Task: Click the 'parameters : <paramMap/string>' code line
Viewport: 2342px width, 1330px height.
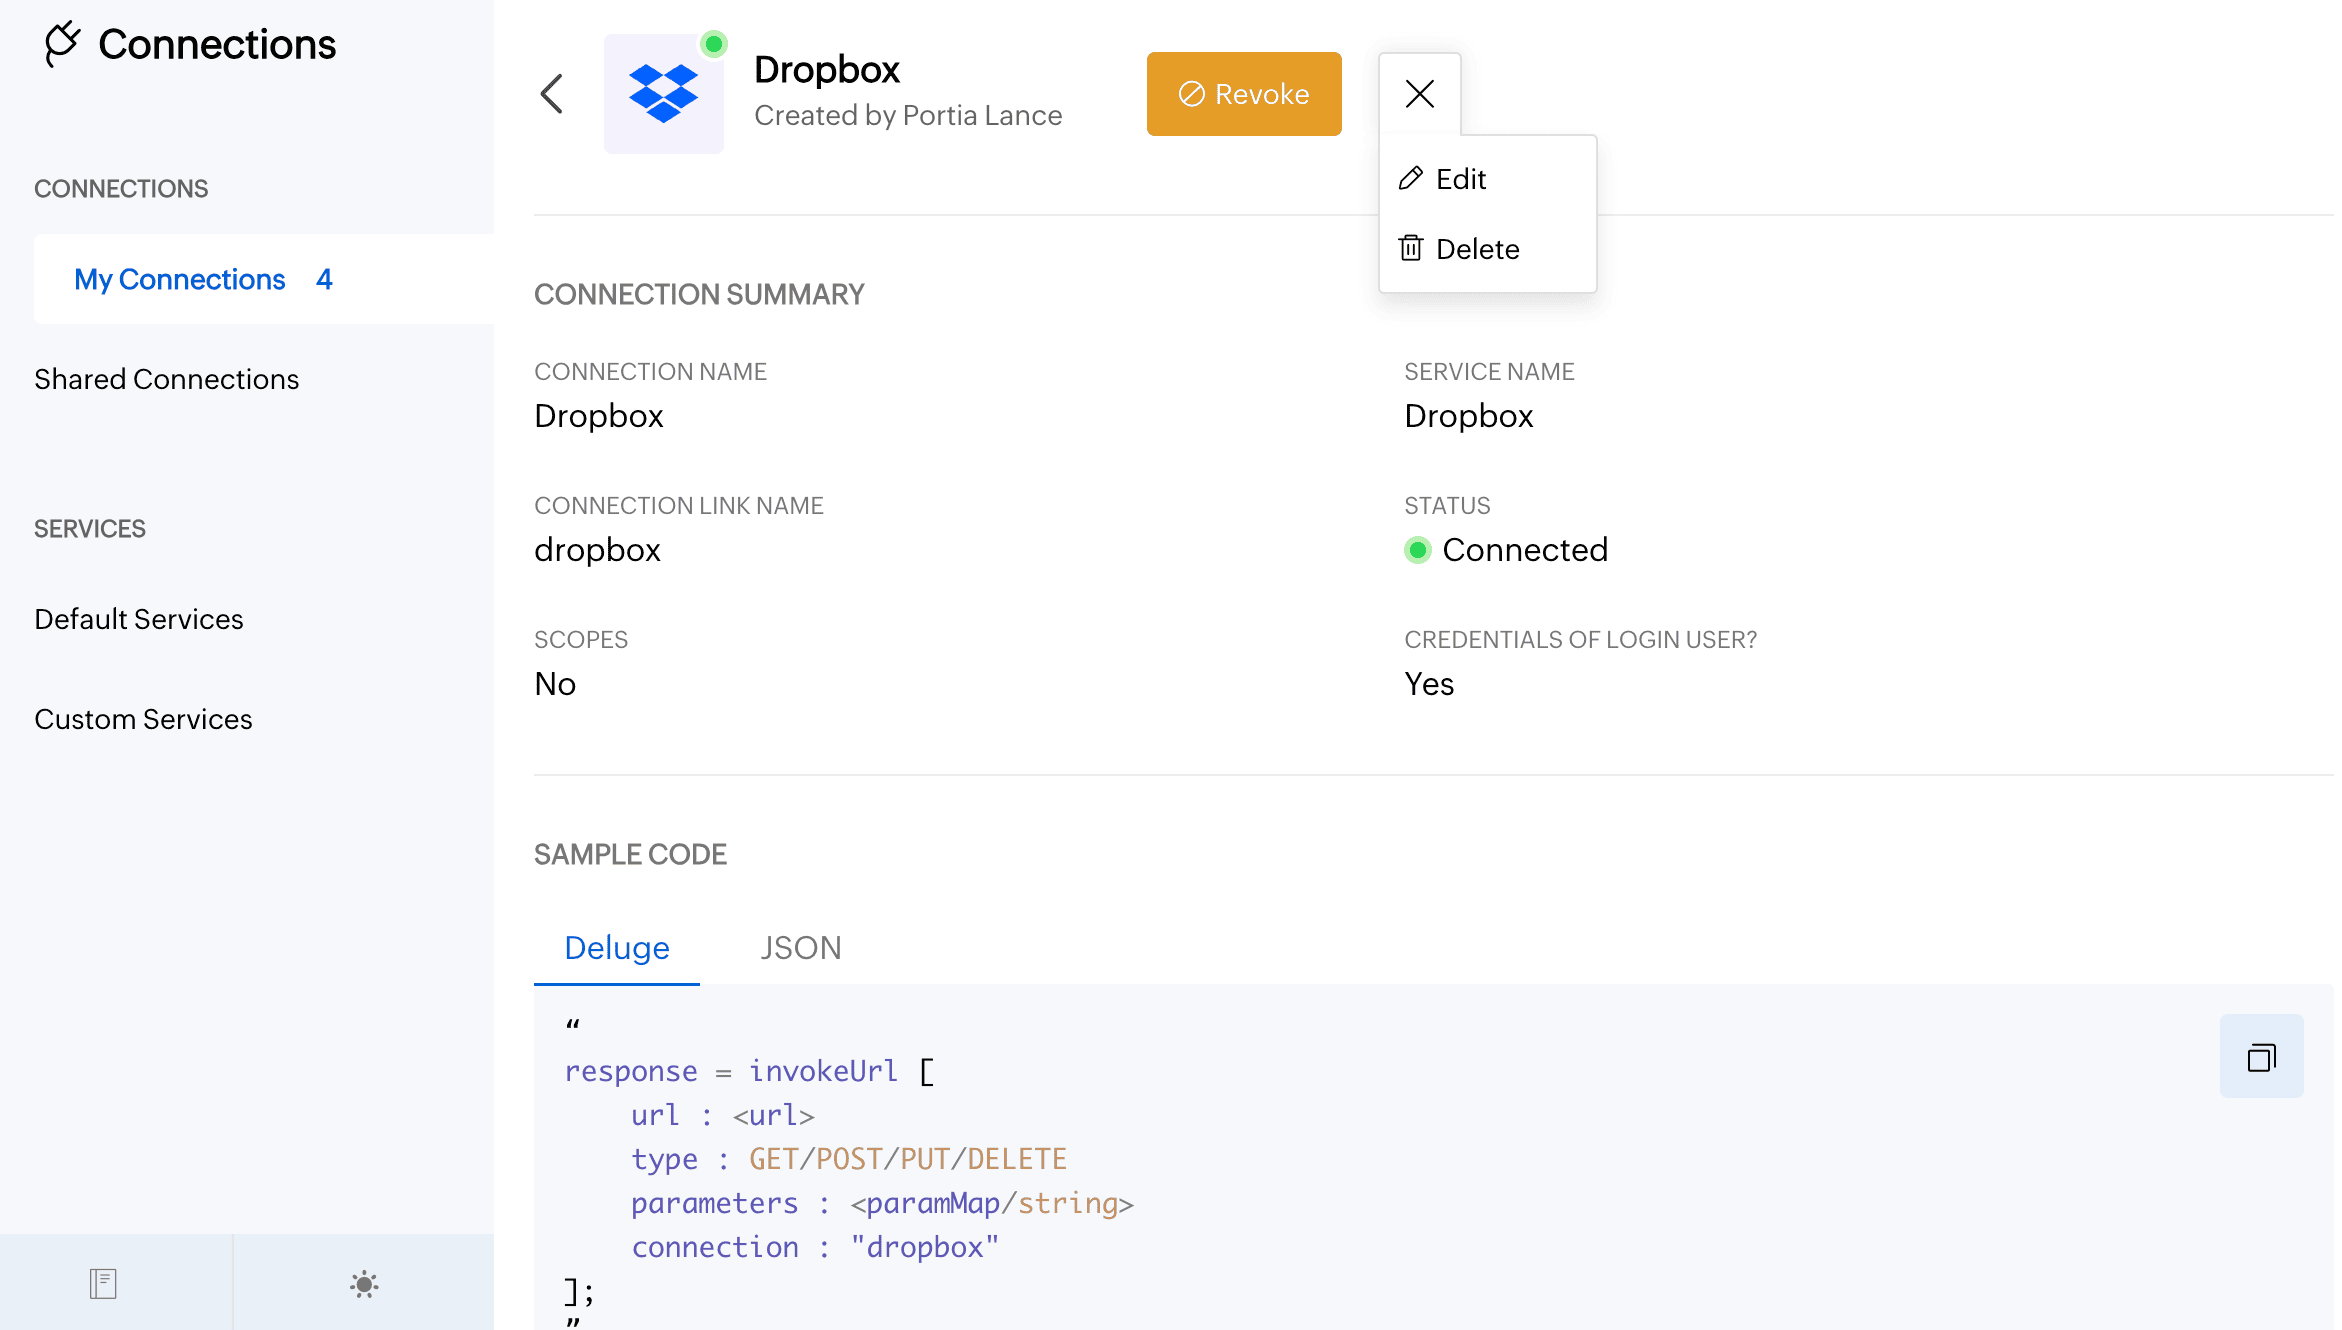Action: pyautogui.click(x=882, y=1203)
